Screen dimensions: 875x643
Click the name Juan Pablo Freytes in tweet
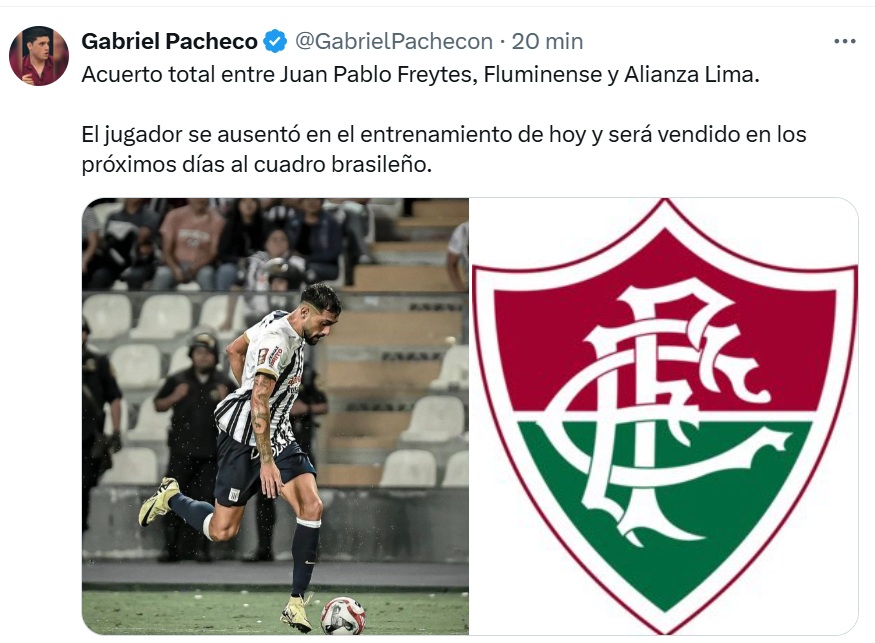pos(378,74)
